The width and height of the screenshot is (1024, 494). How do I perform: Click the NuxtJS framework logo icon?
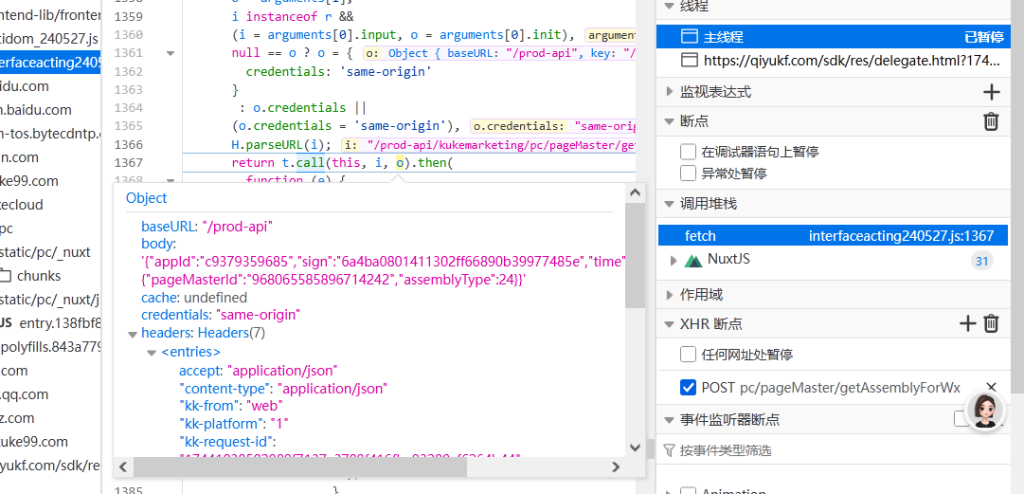point(693,261)
